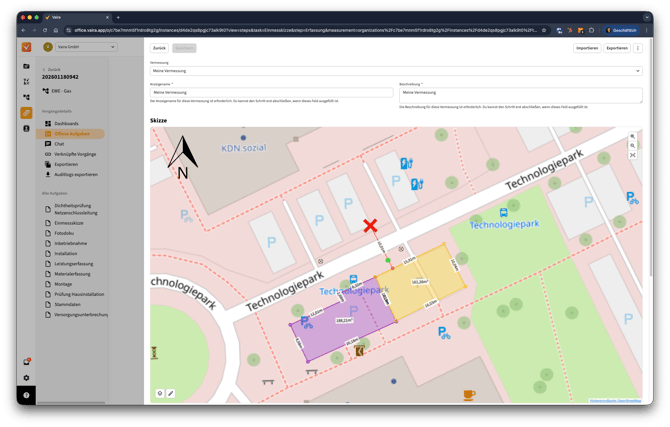Click the Exportieren button at top right
Screen dimensions: 670x427
click(617, 48)
